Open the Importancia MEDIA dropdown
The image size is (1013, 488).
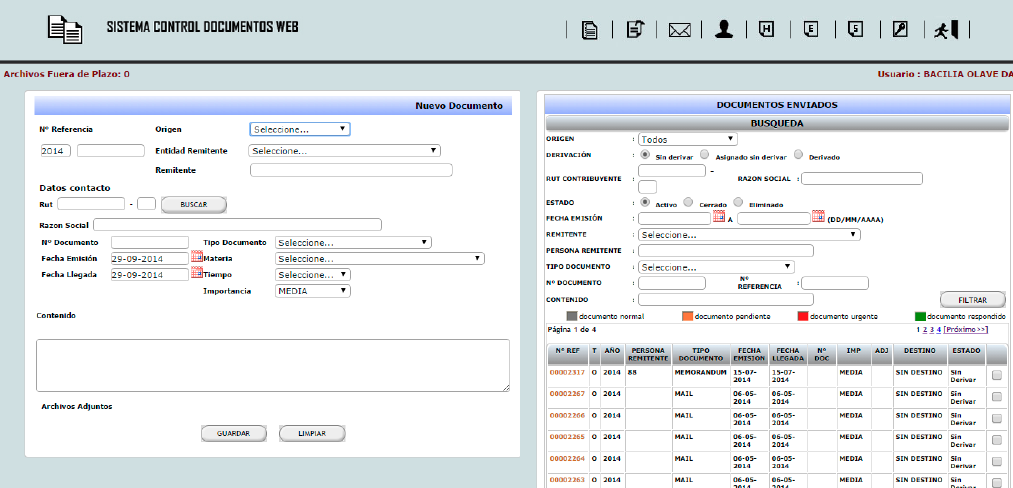(313, 291)
